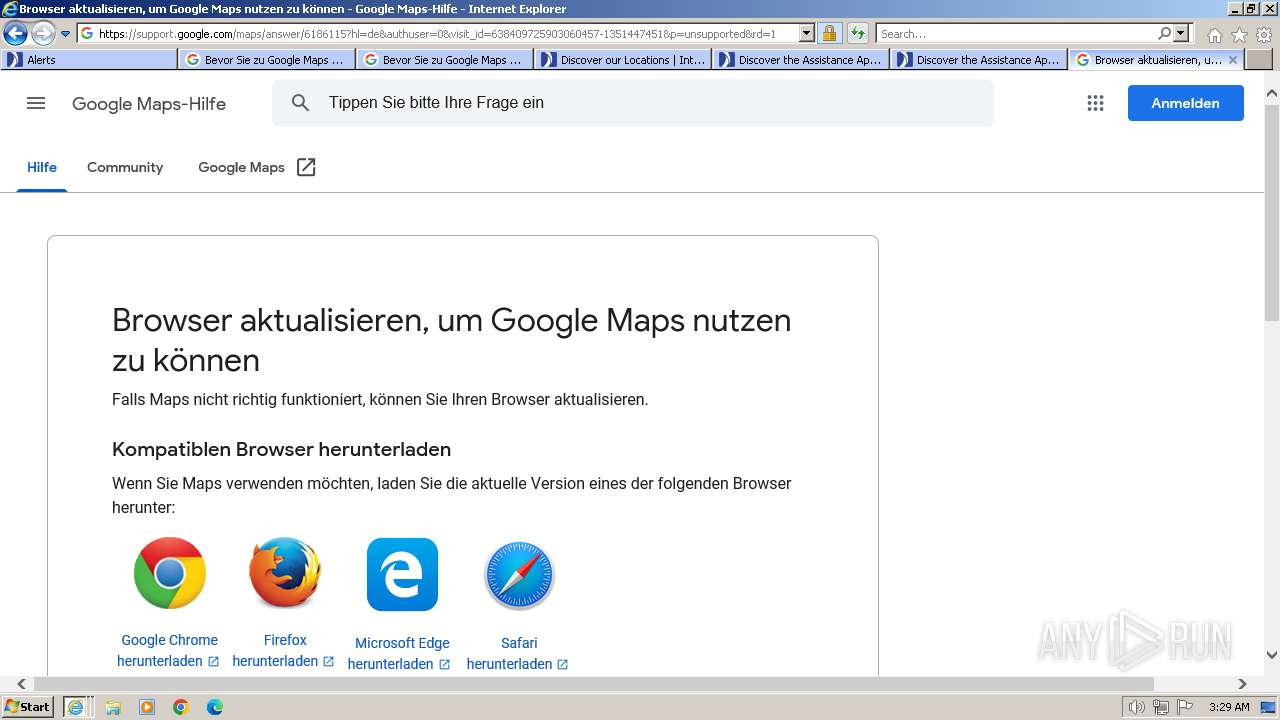Open File Explorer from the taskbar
The image size is (1280, 720).
[x=113, y=707]
